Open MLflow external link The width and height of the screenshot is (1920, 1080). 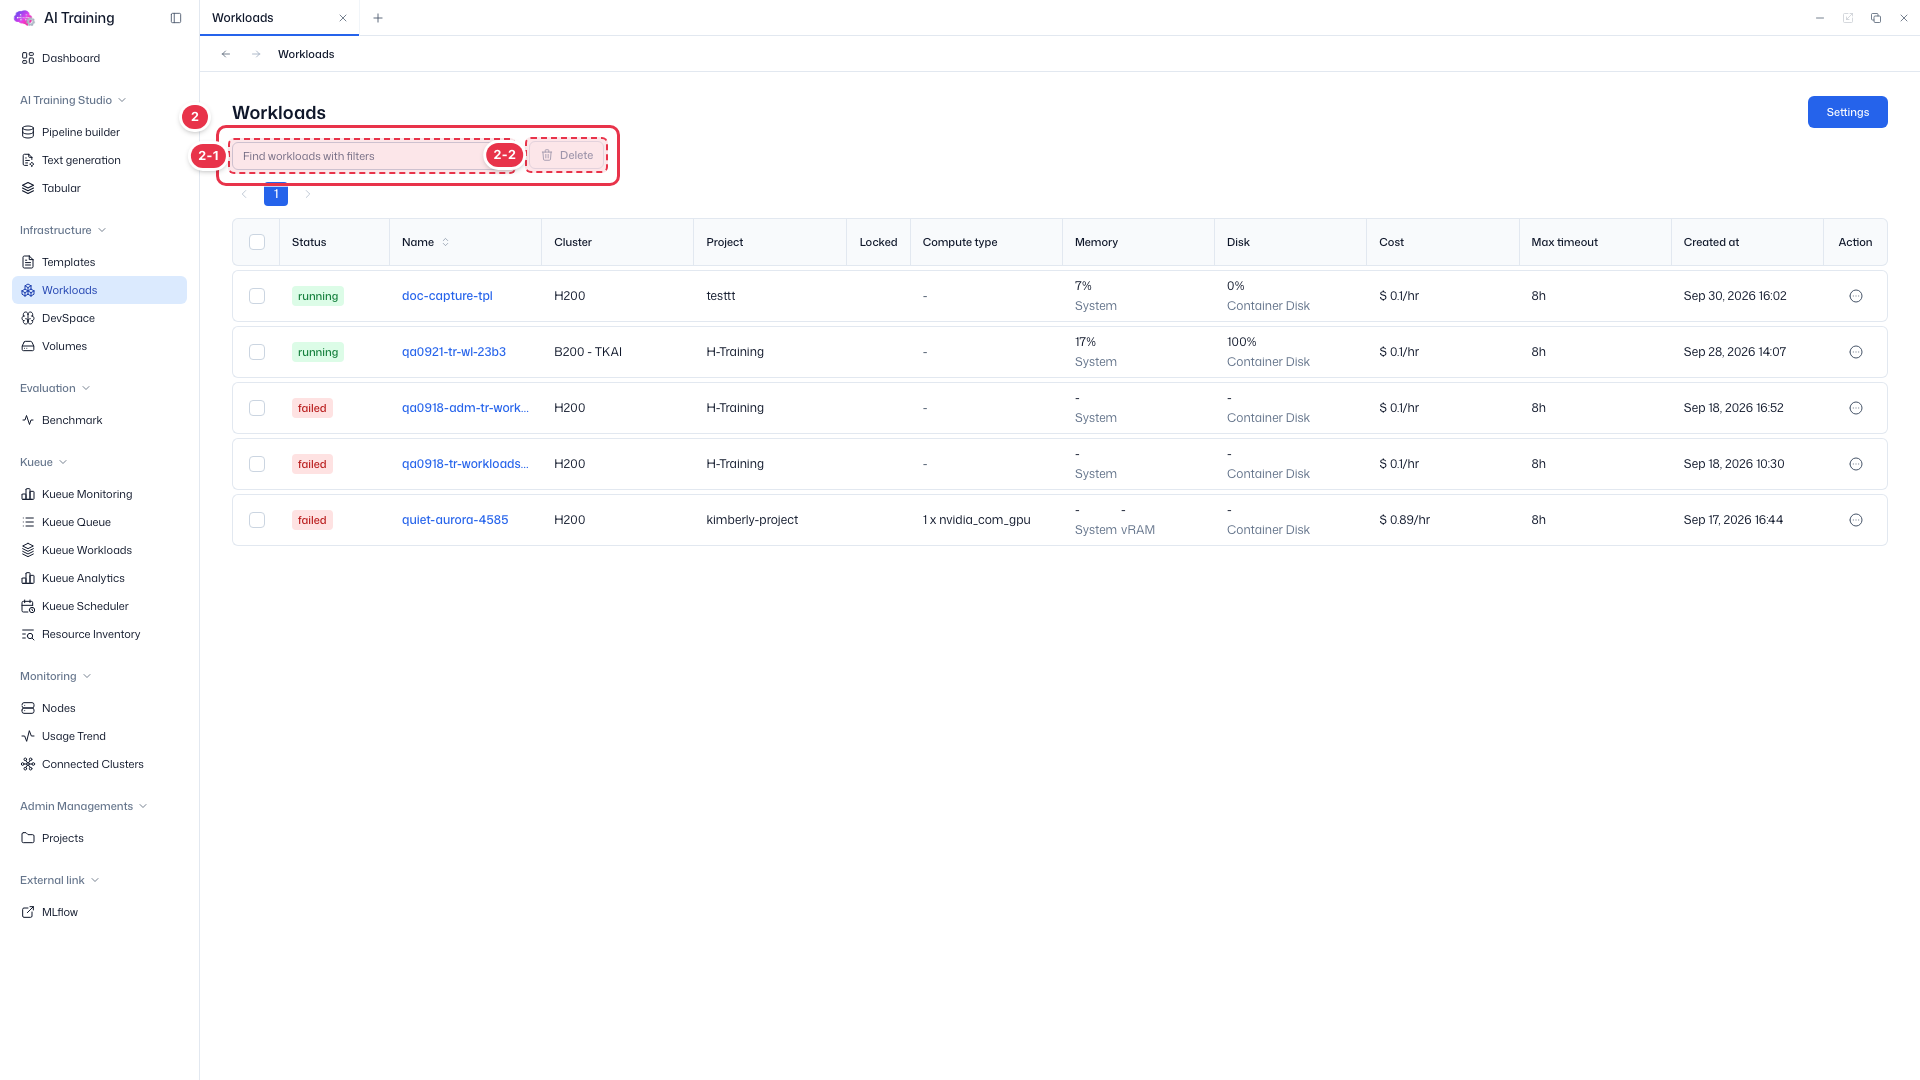[x=99, y=912]
